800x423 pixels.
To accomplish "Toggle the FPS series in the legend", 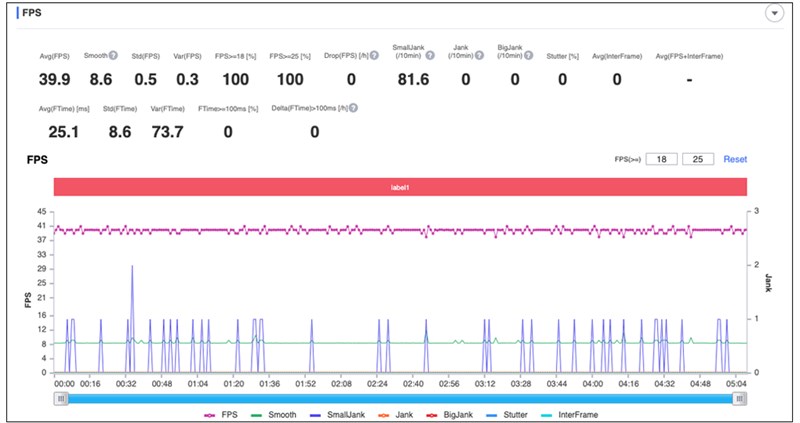I will pos(222,414).
